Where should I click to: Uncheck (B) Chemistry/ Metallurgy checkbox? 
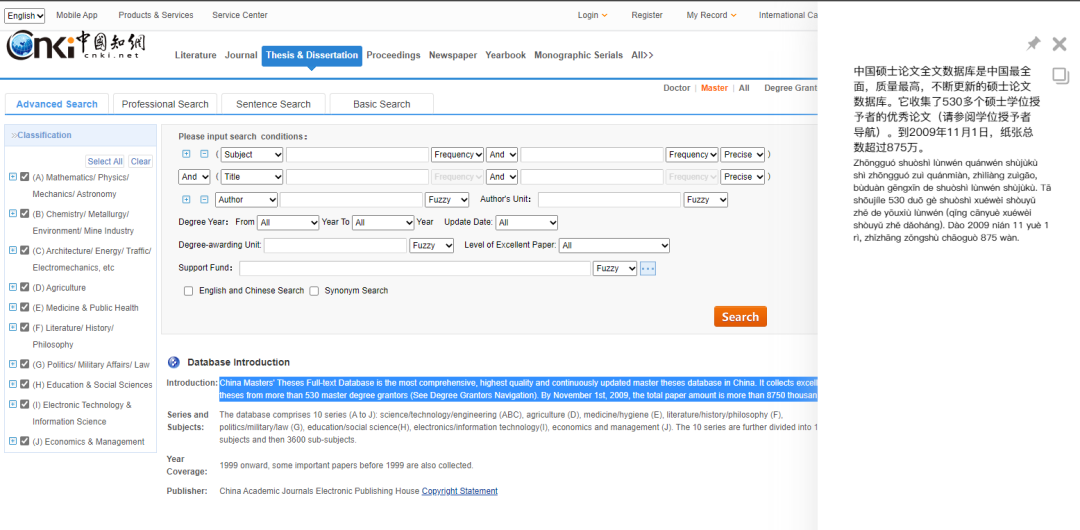tap(25, 213)
